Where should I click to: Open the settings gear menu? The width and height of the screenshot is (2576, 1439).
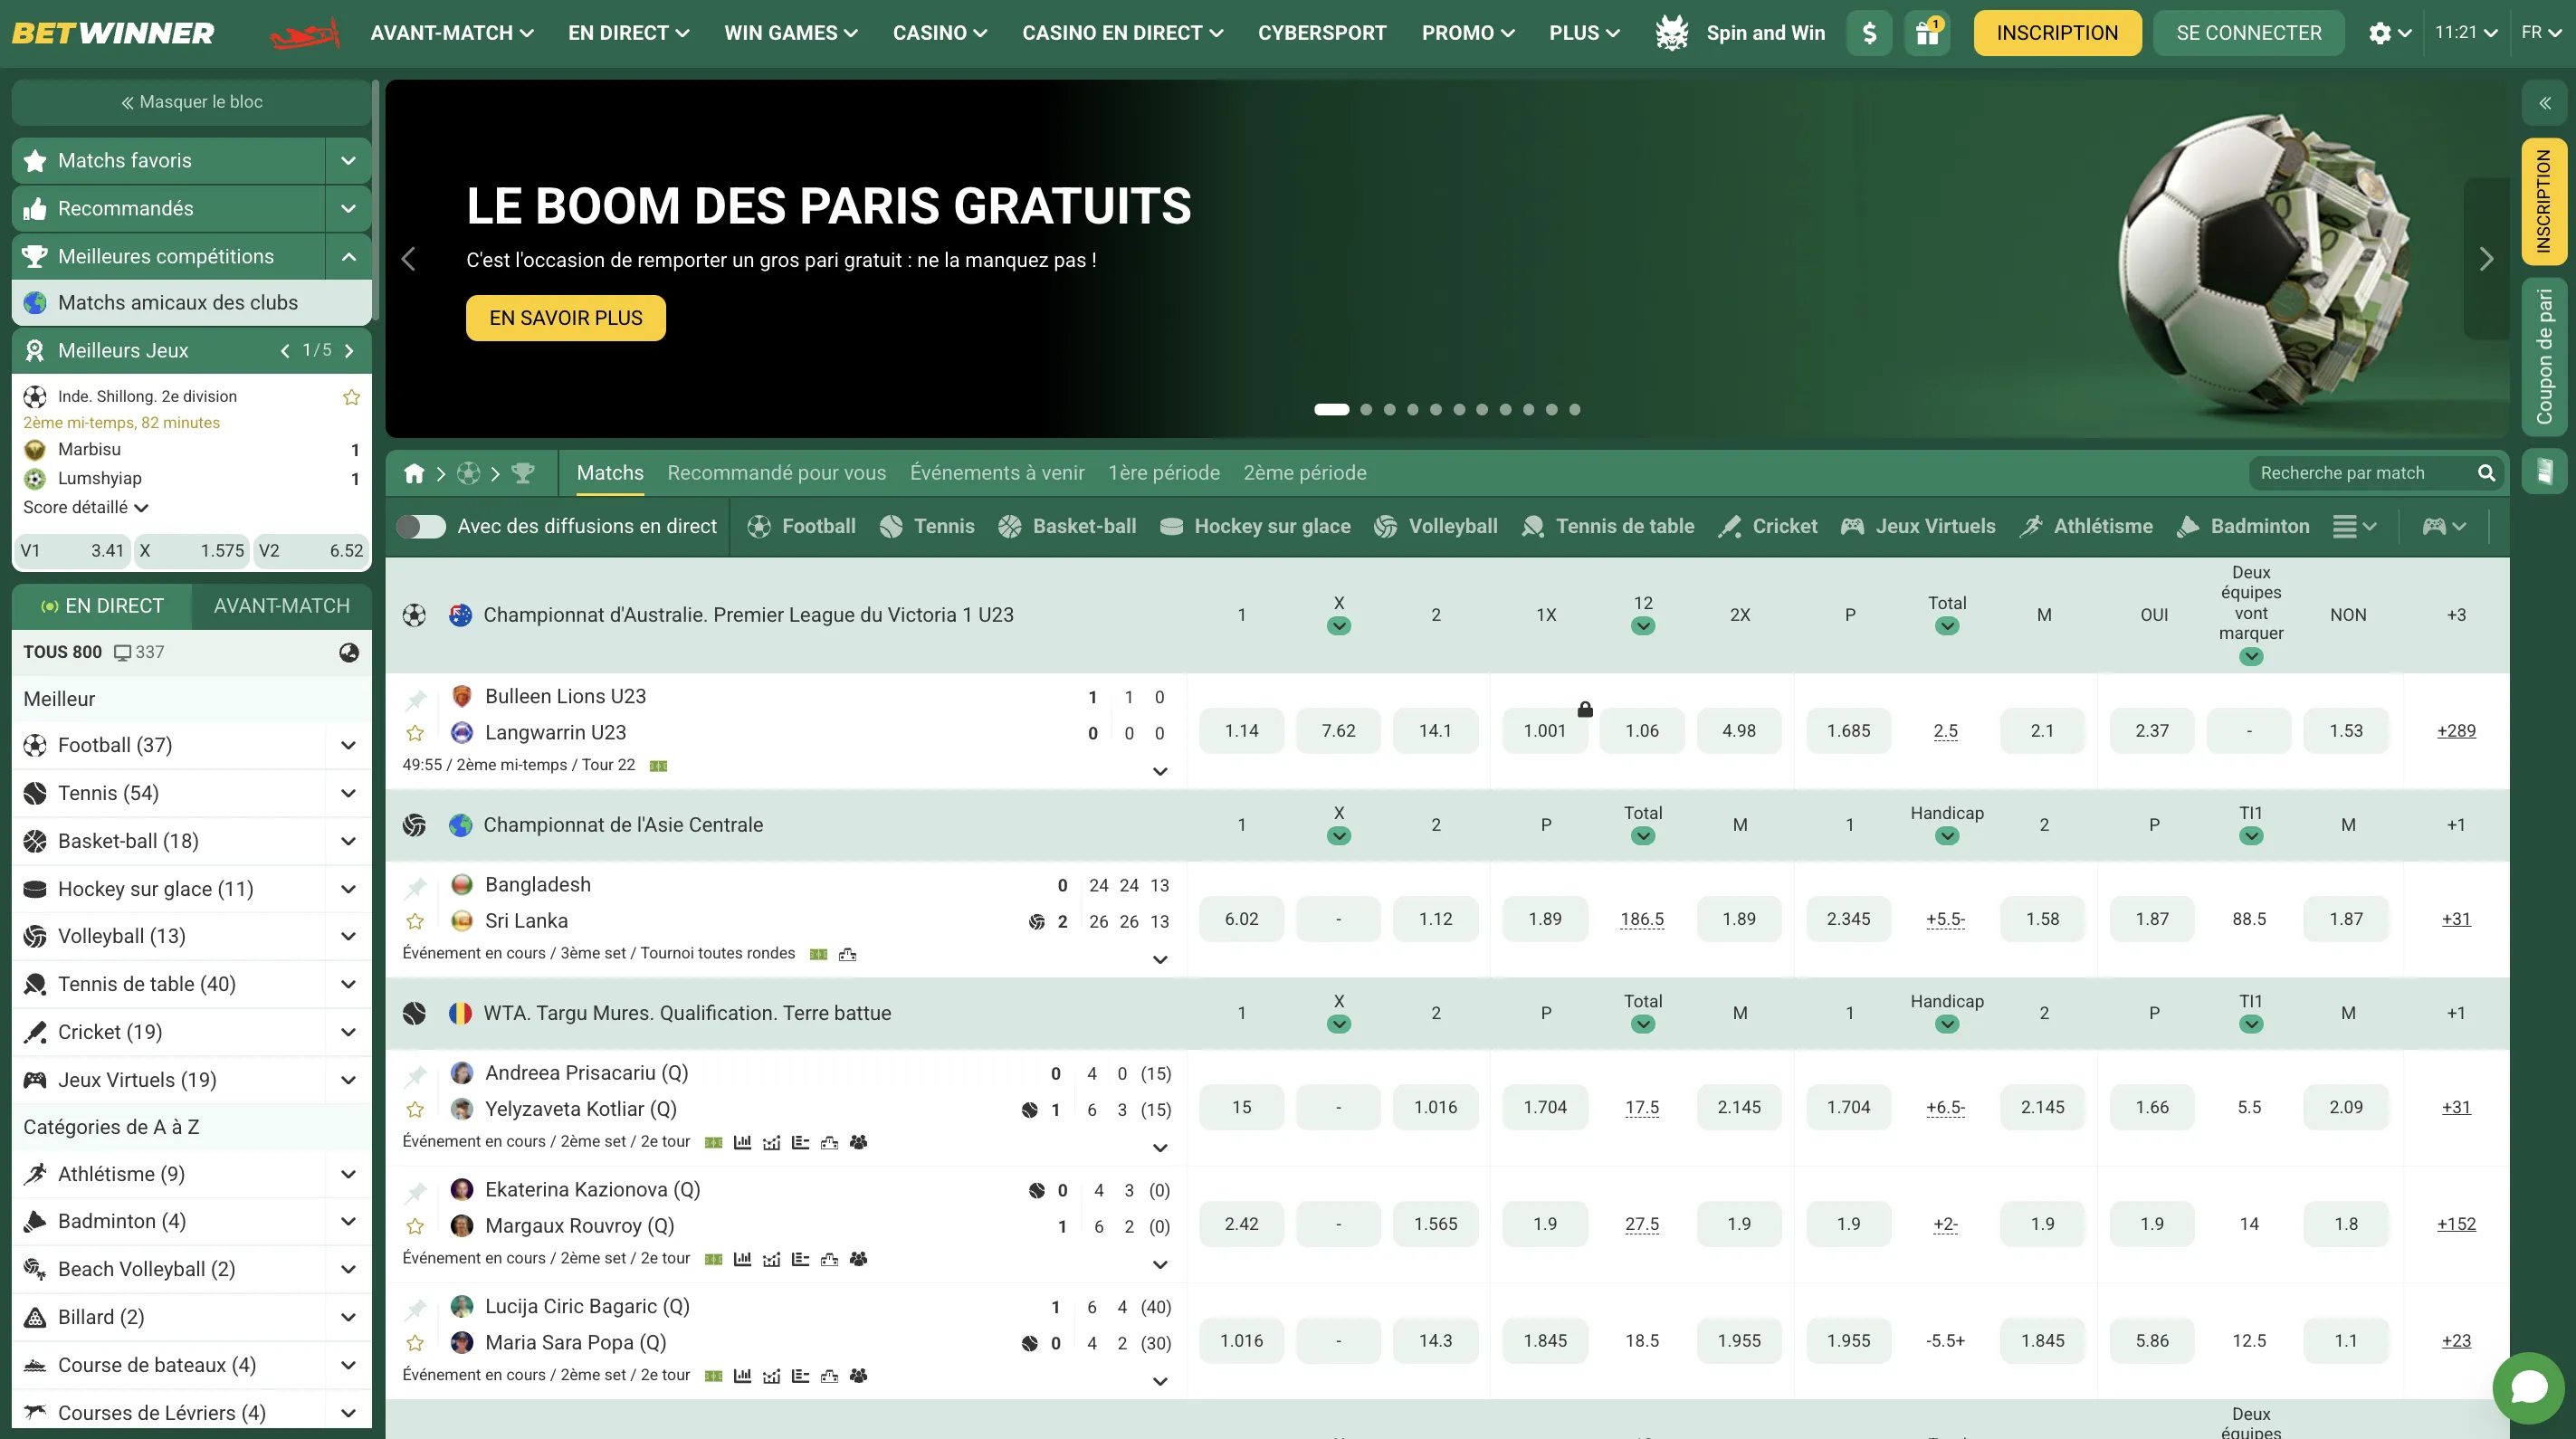coord(2390,33)
